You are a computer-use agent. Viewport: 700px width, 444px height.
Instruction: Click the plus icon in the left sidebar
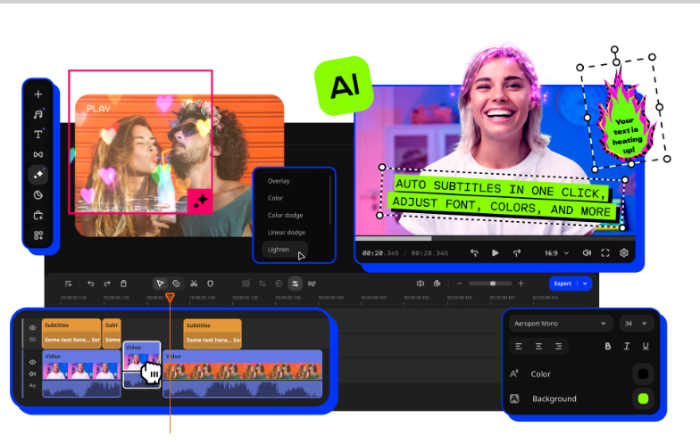point(38,94)
